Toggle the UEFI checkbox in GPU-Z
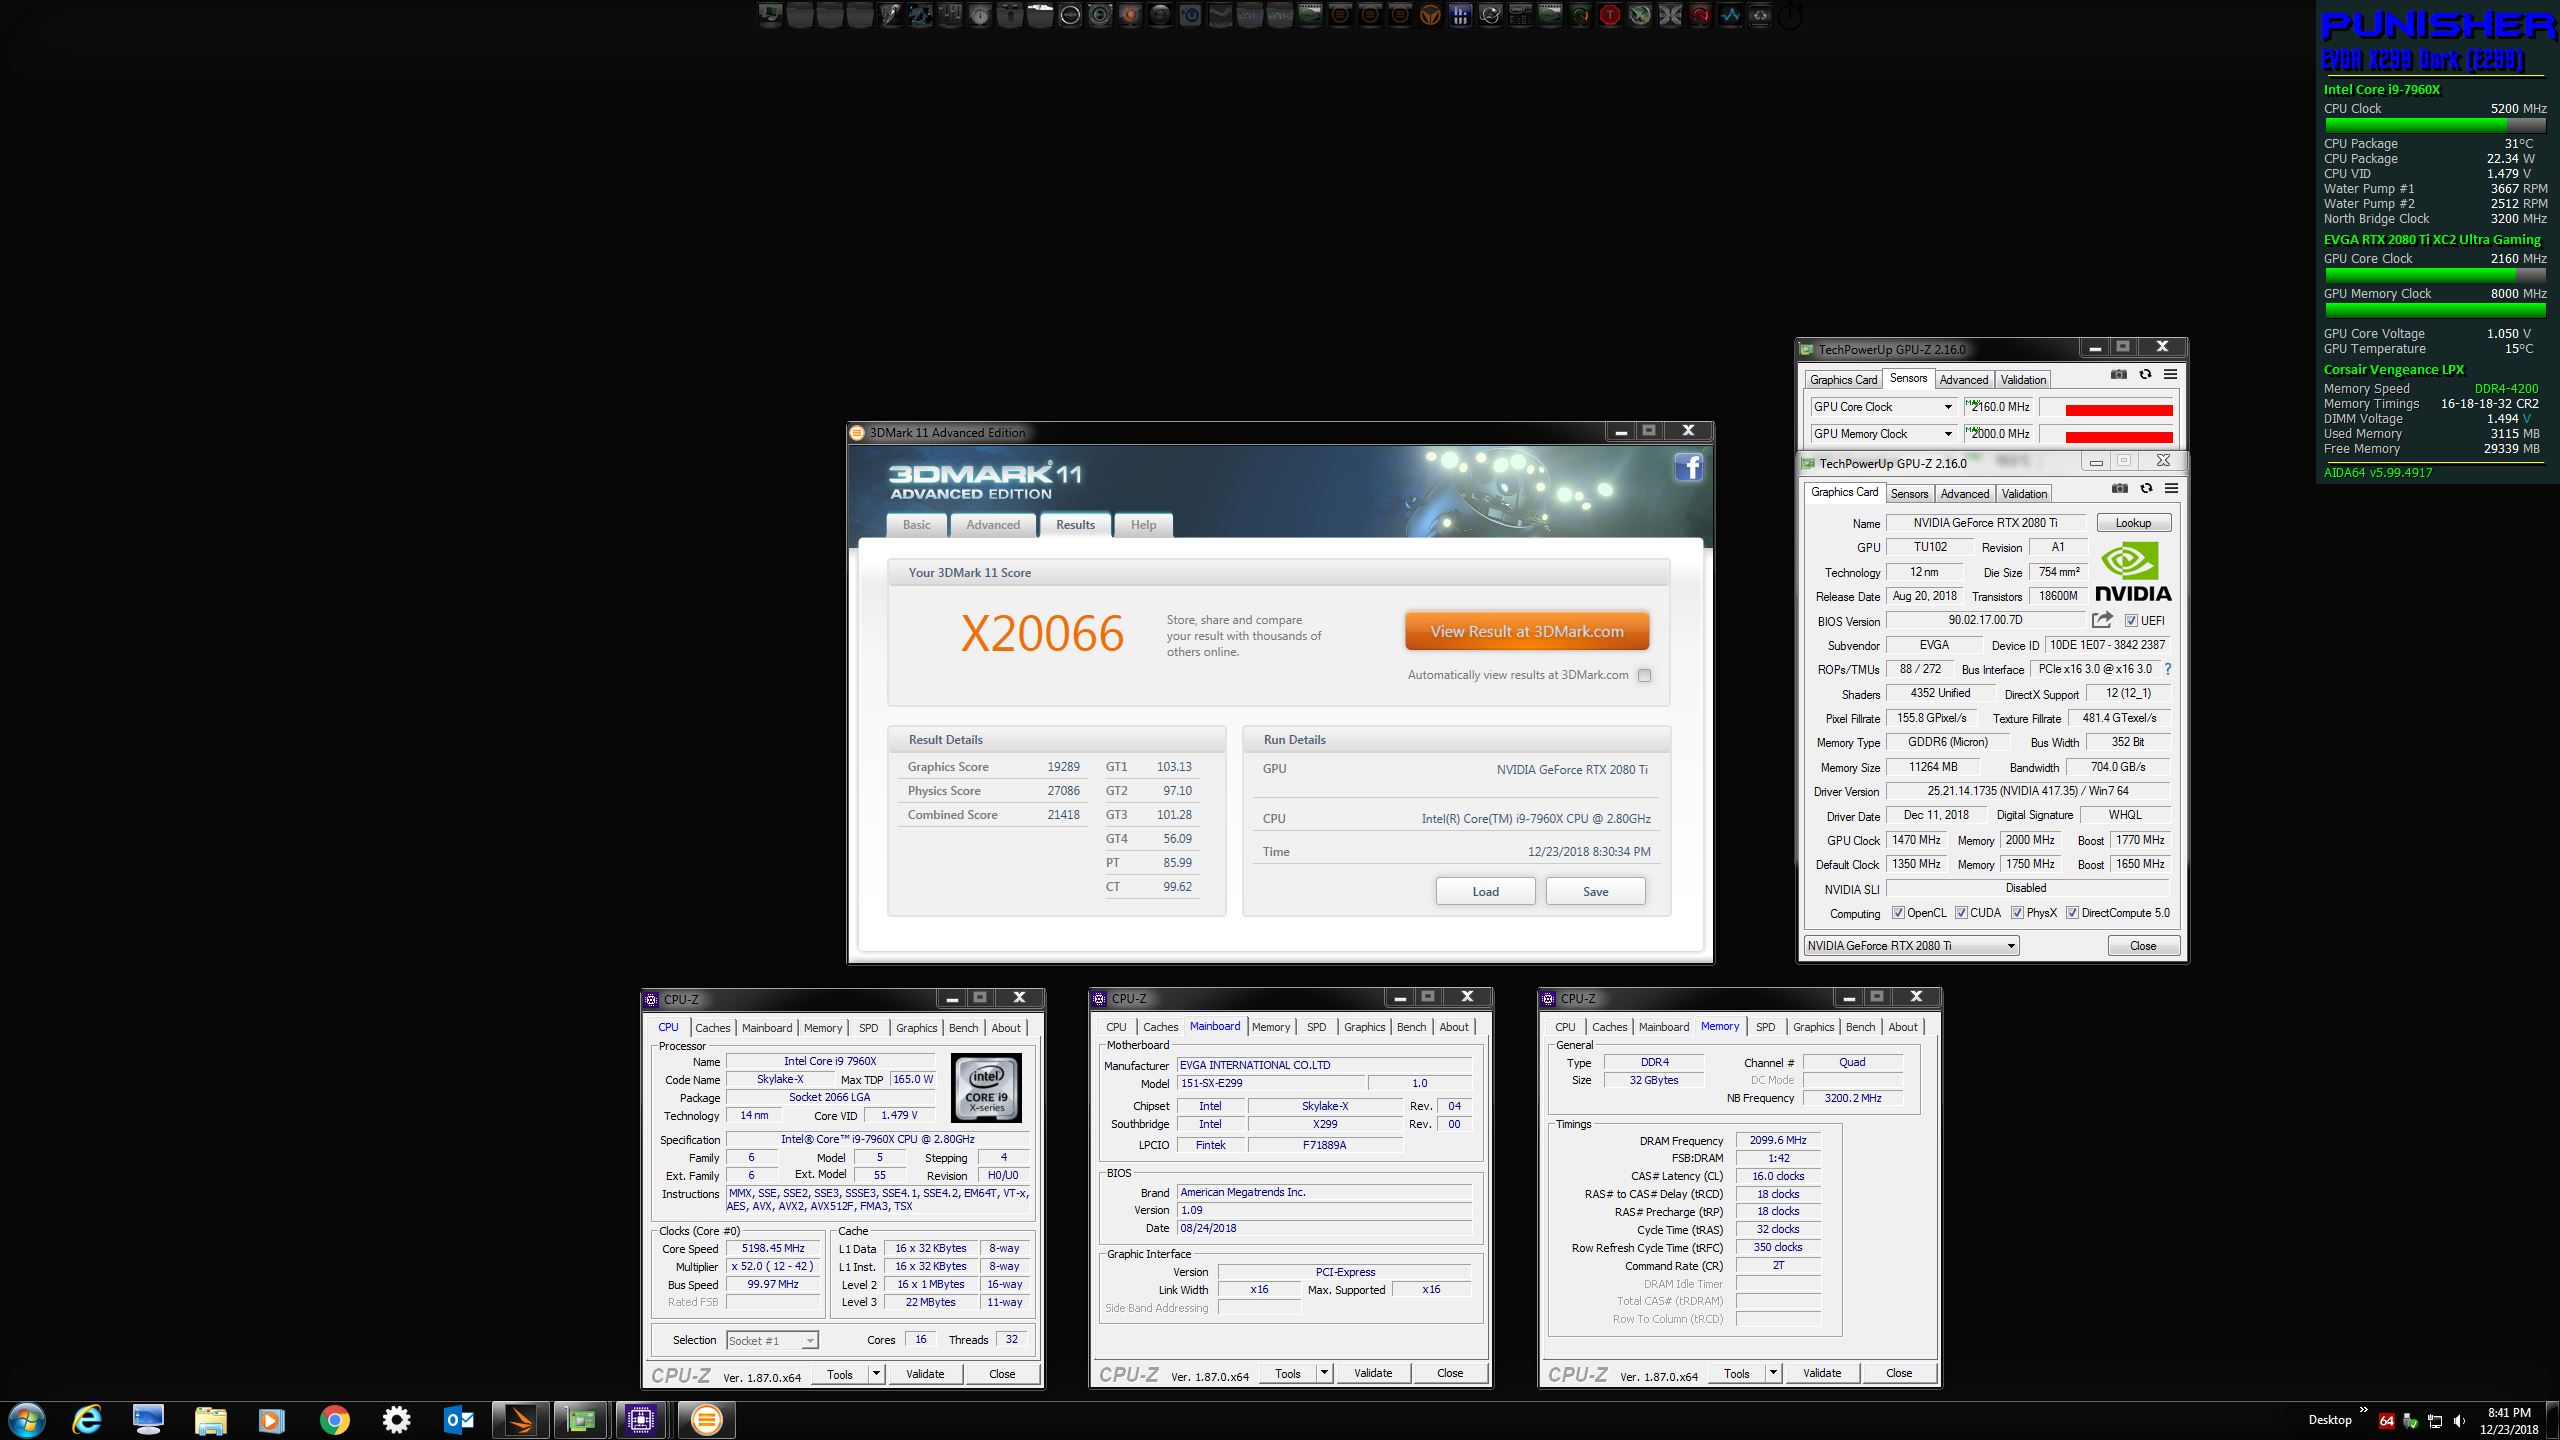 2131,621
